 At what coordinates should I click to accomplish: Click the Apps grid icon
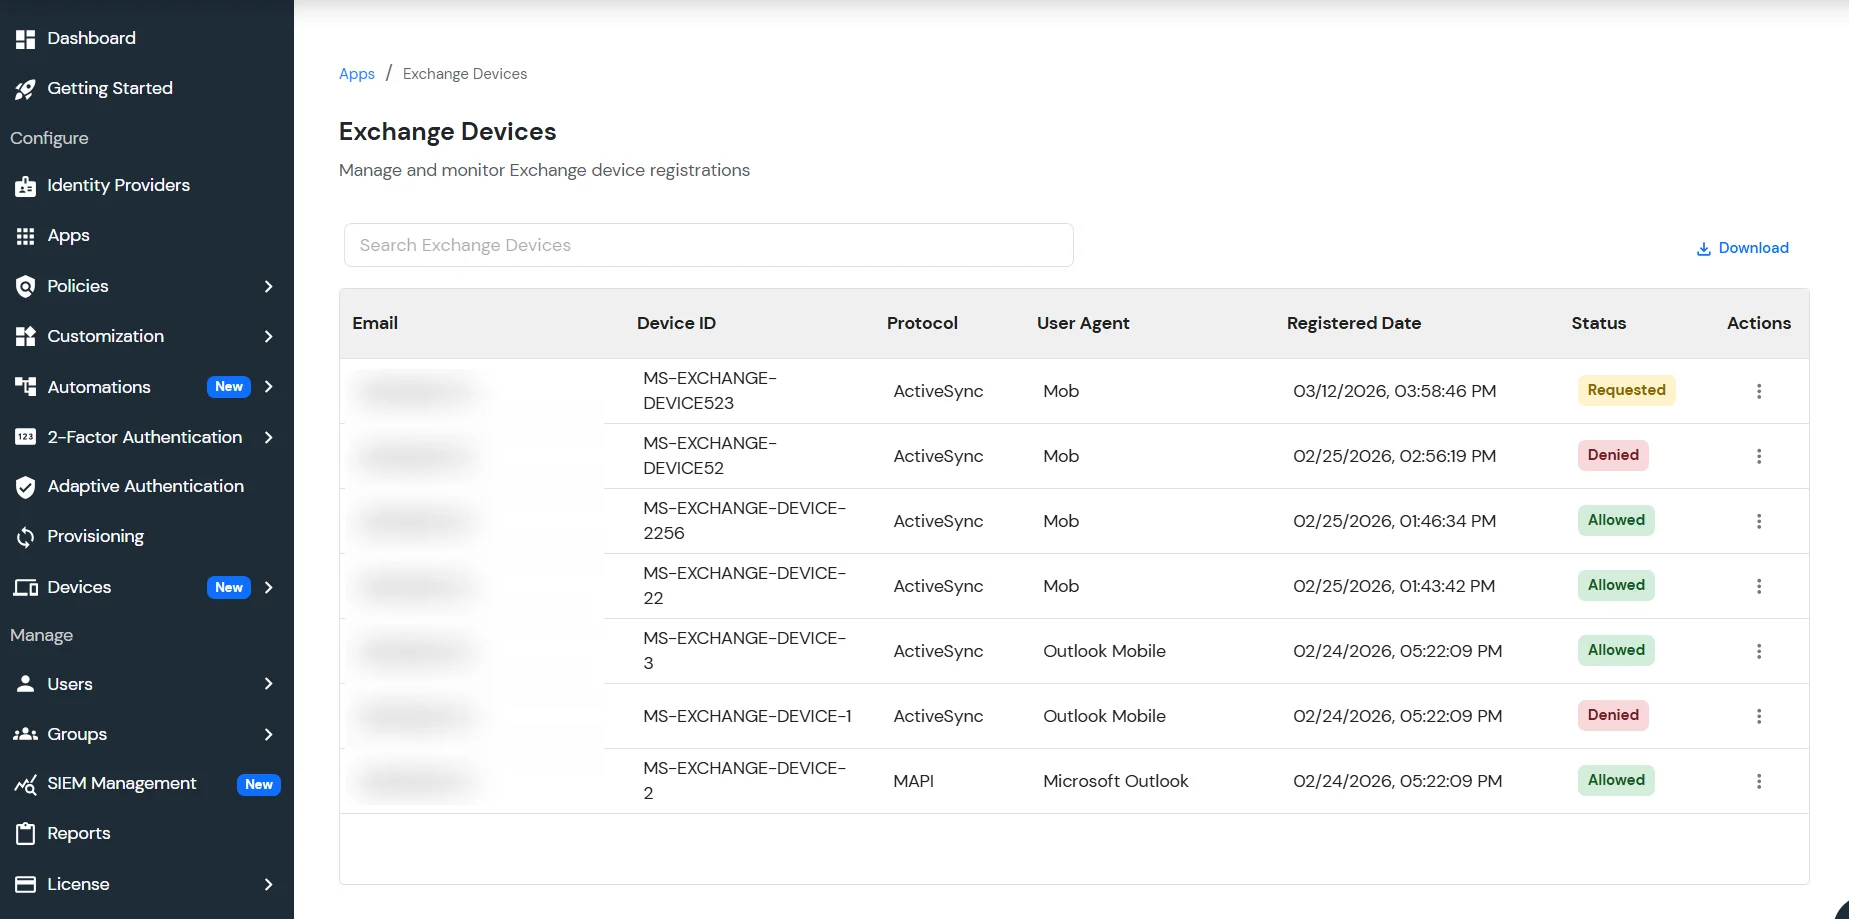(x=26, y=235)
